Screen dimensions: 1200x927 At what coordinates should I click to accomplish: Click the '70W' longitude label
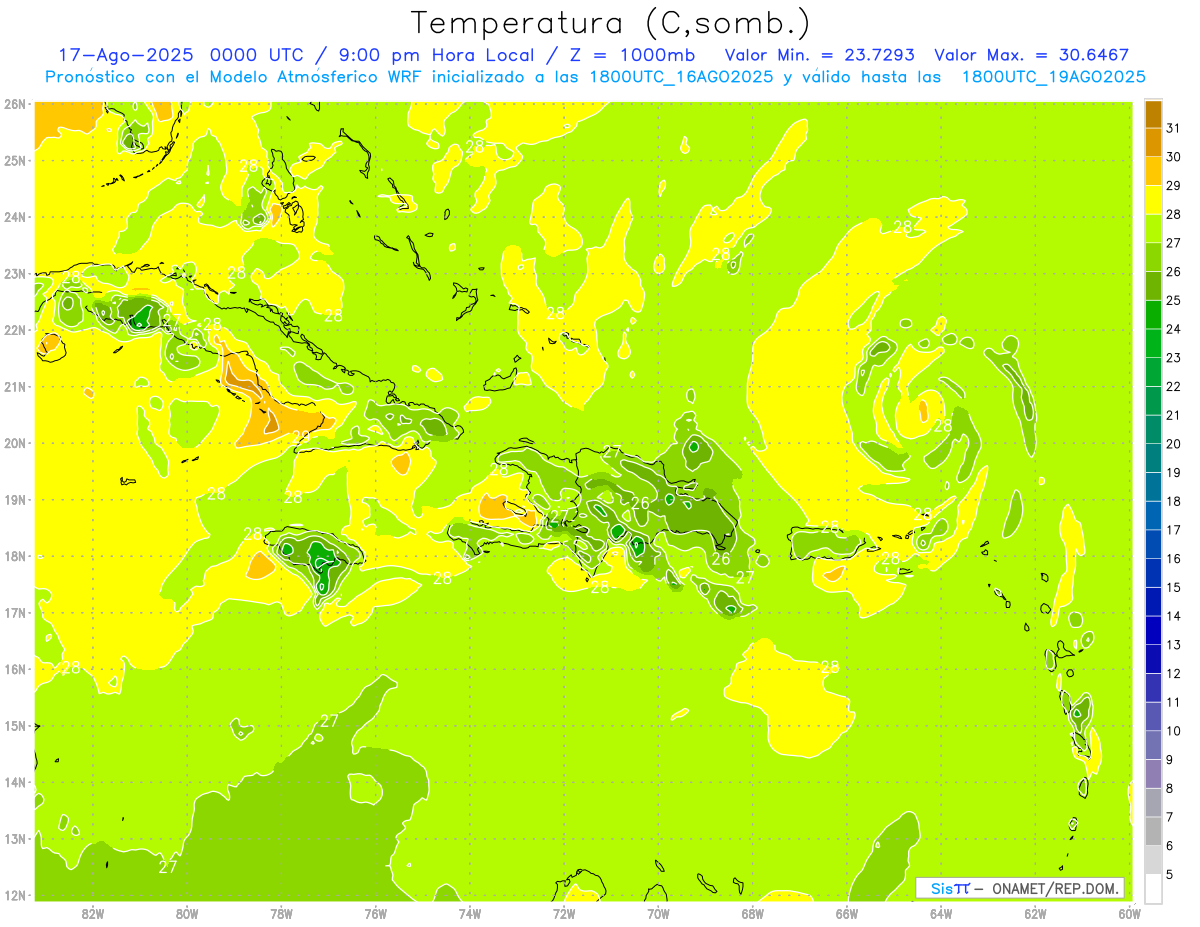(x=658, y=913)
